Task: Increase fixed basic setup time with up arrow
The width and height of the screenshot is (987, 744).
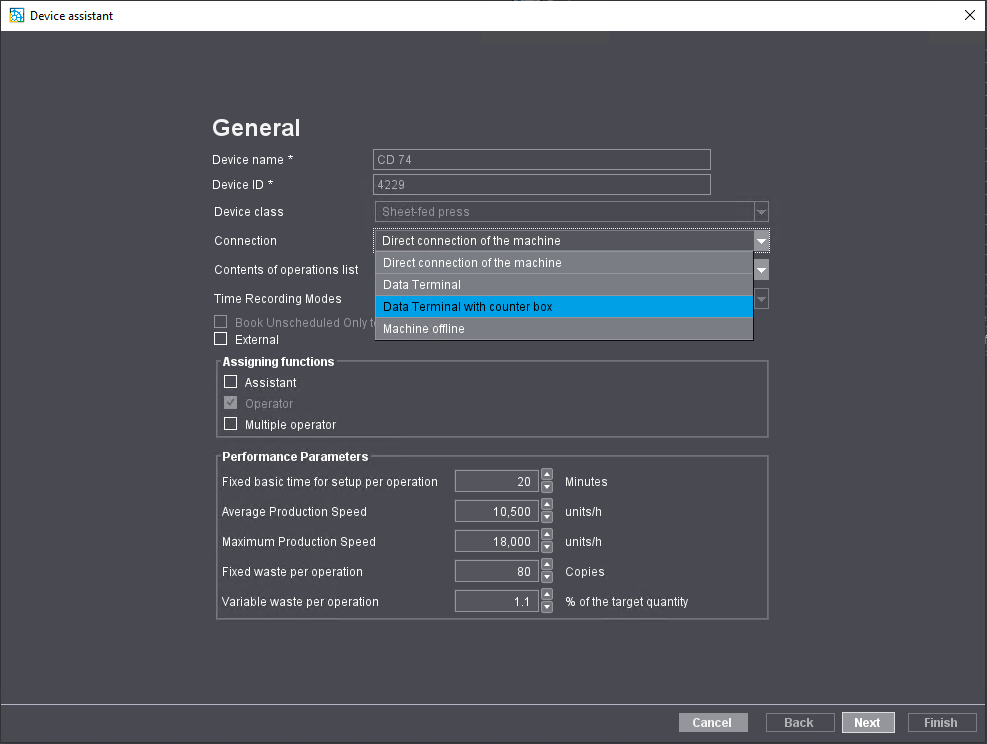Action: pyautogui.click(x=547, y=476)
